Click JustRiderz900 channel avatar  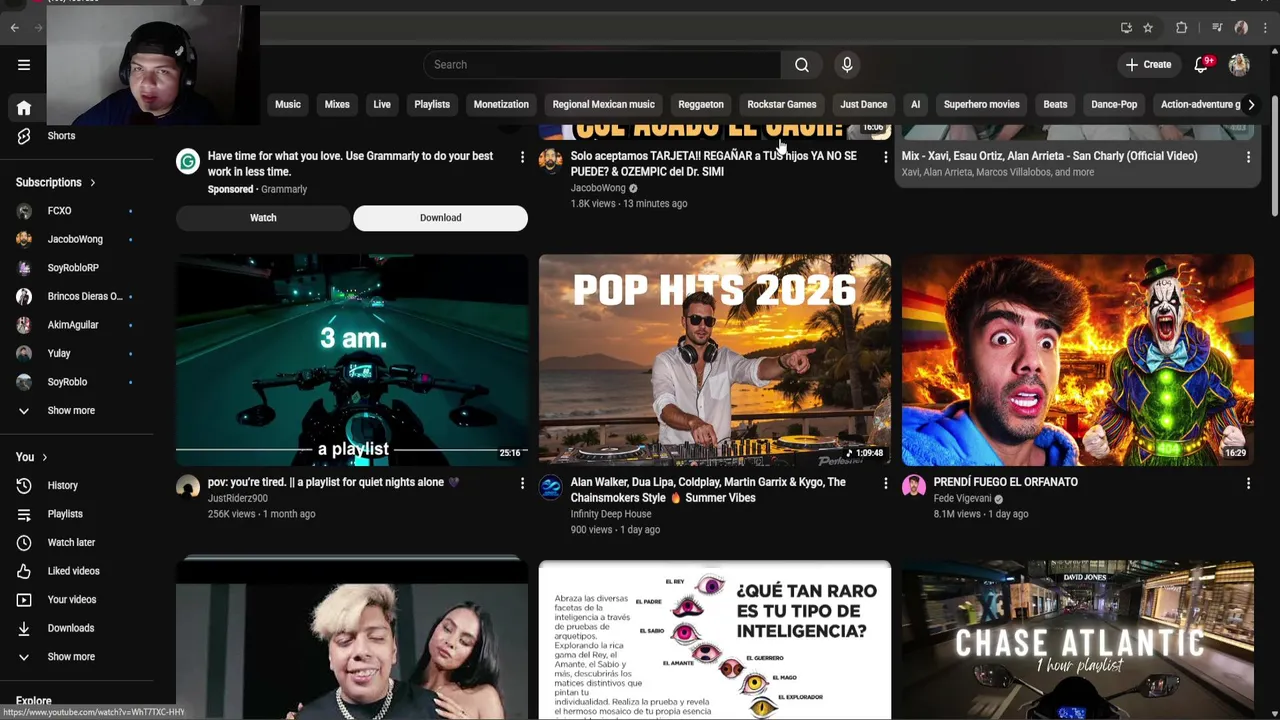(188, 487)
